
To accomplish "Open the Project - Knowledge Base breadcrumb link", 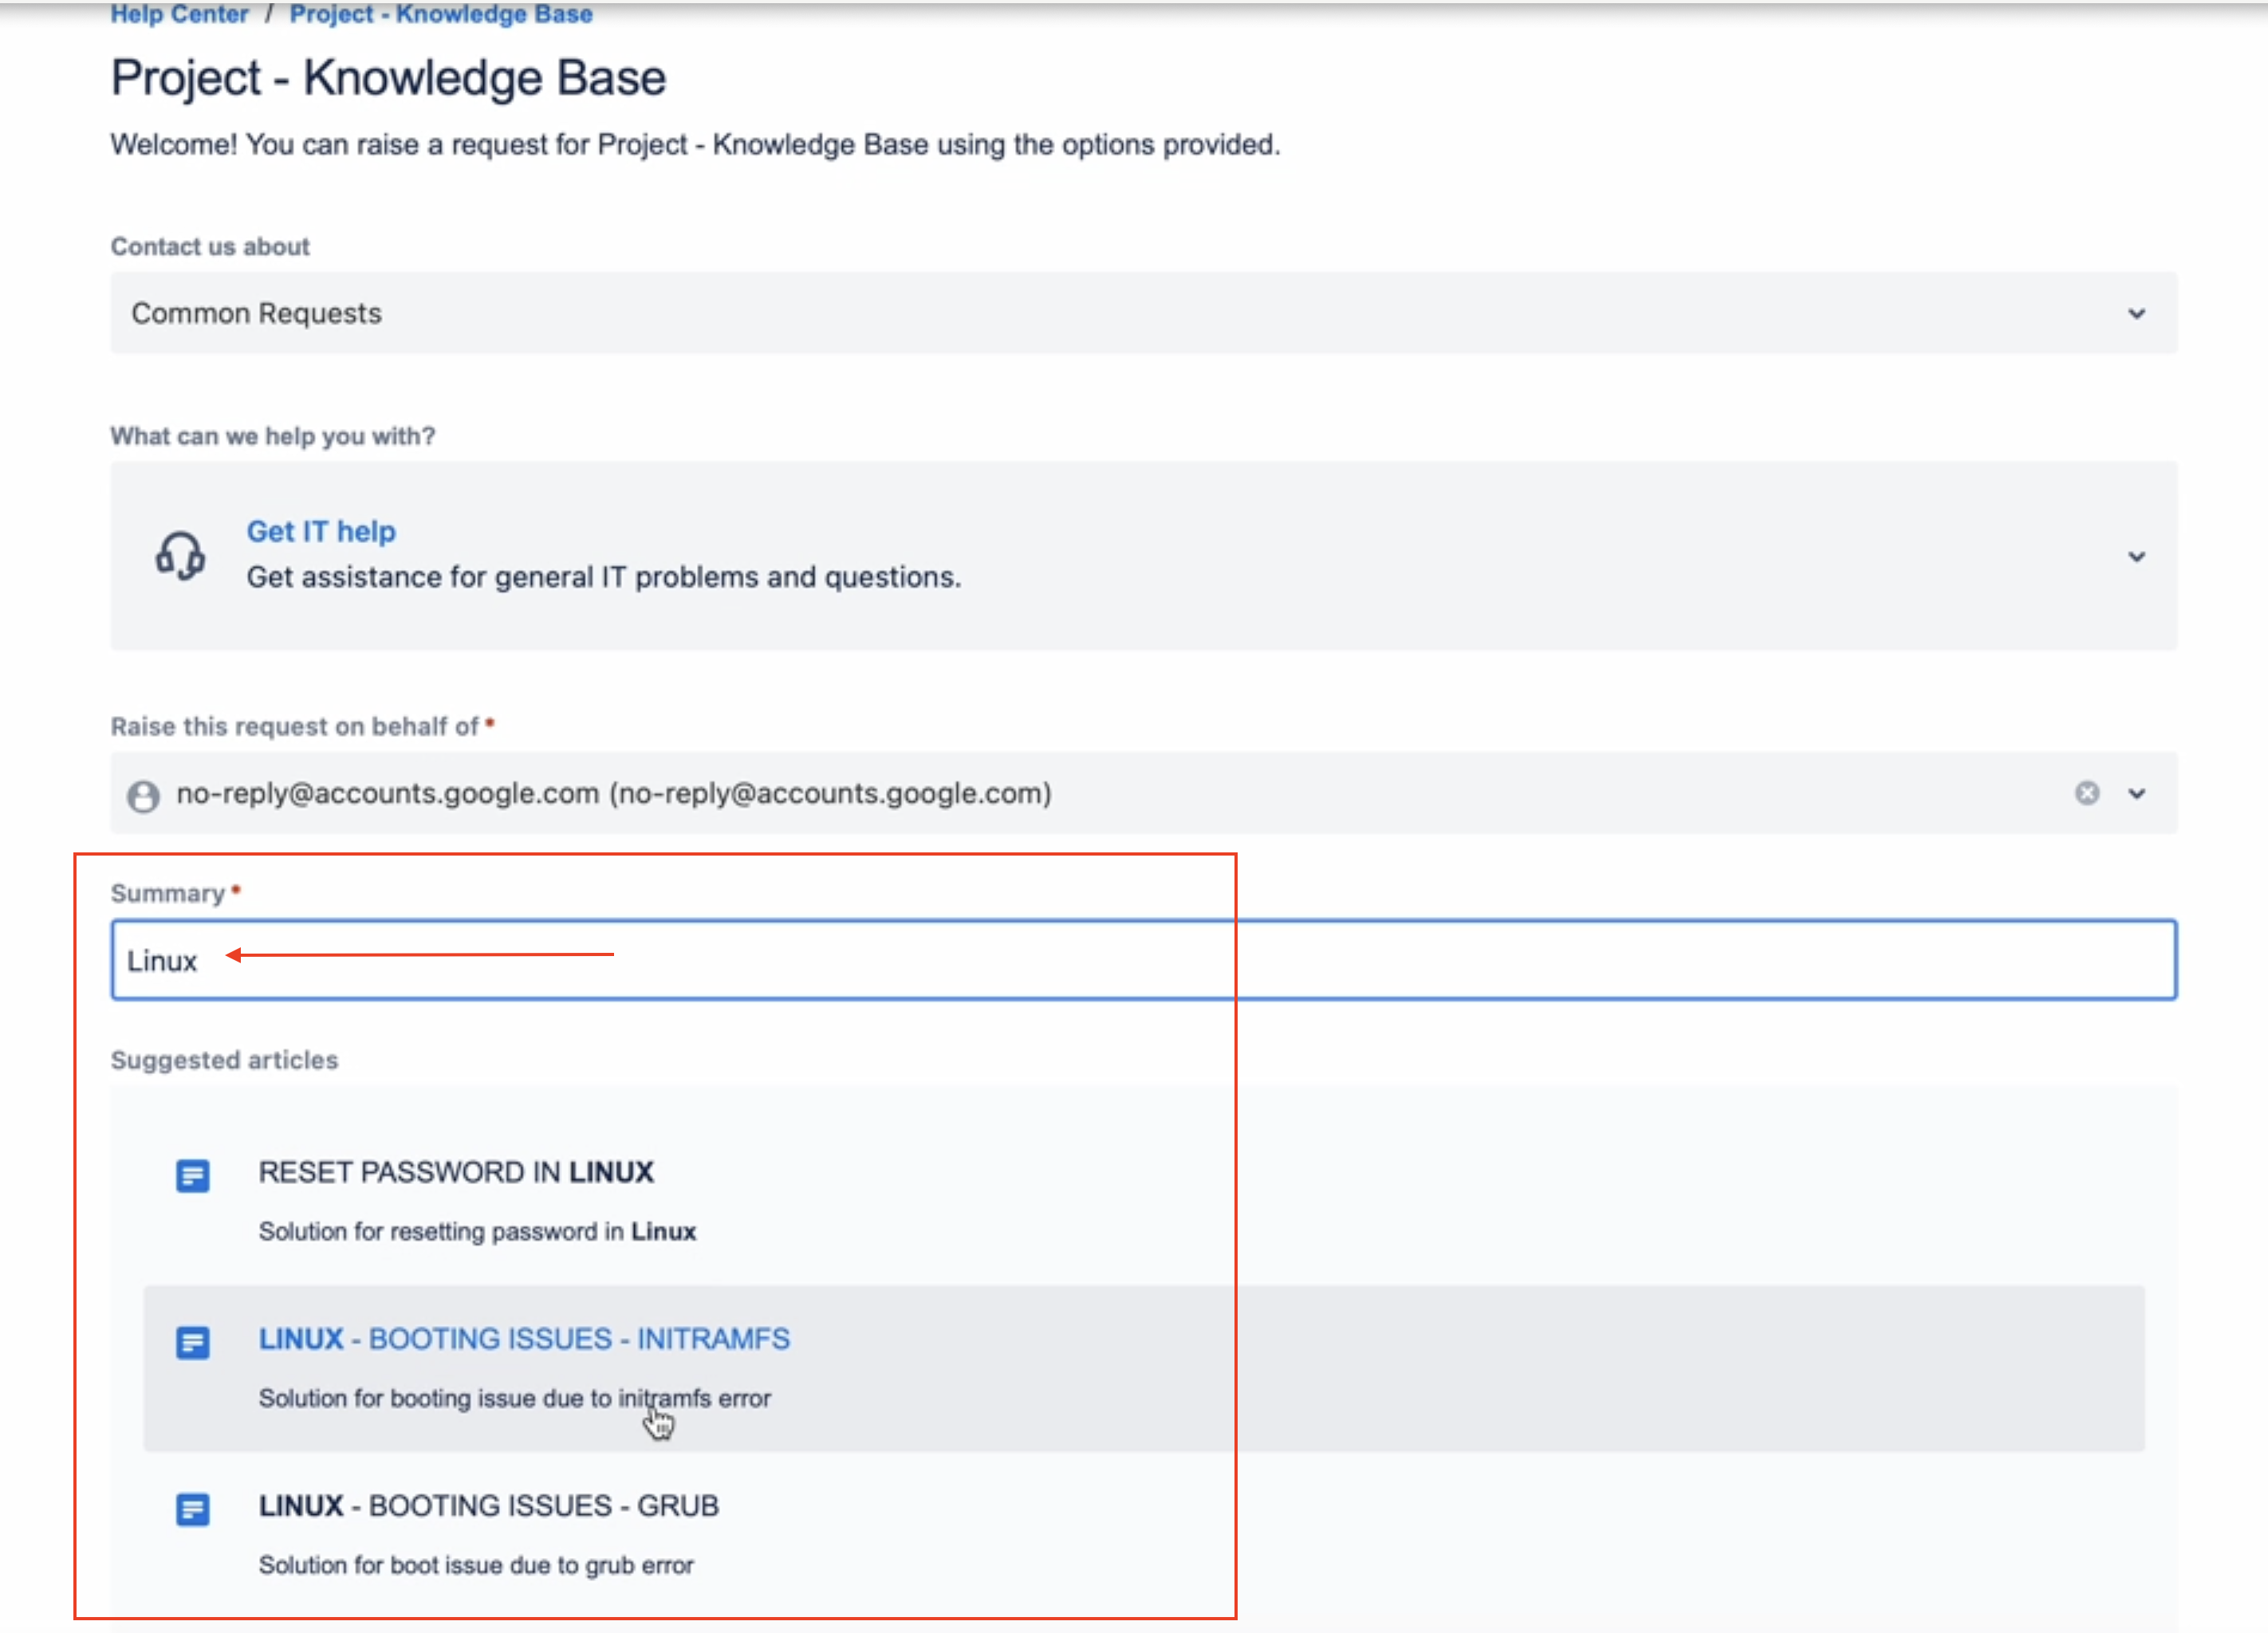I will (x=441, y=14).
